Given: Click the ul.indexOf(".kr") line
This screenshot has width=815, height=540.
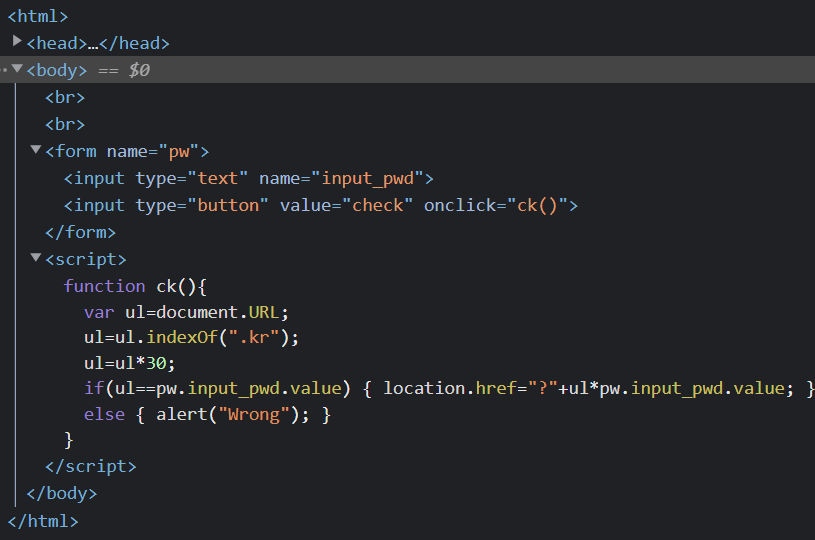Looking at the screenshot, I should (x=191, y=338).
